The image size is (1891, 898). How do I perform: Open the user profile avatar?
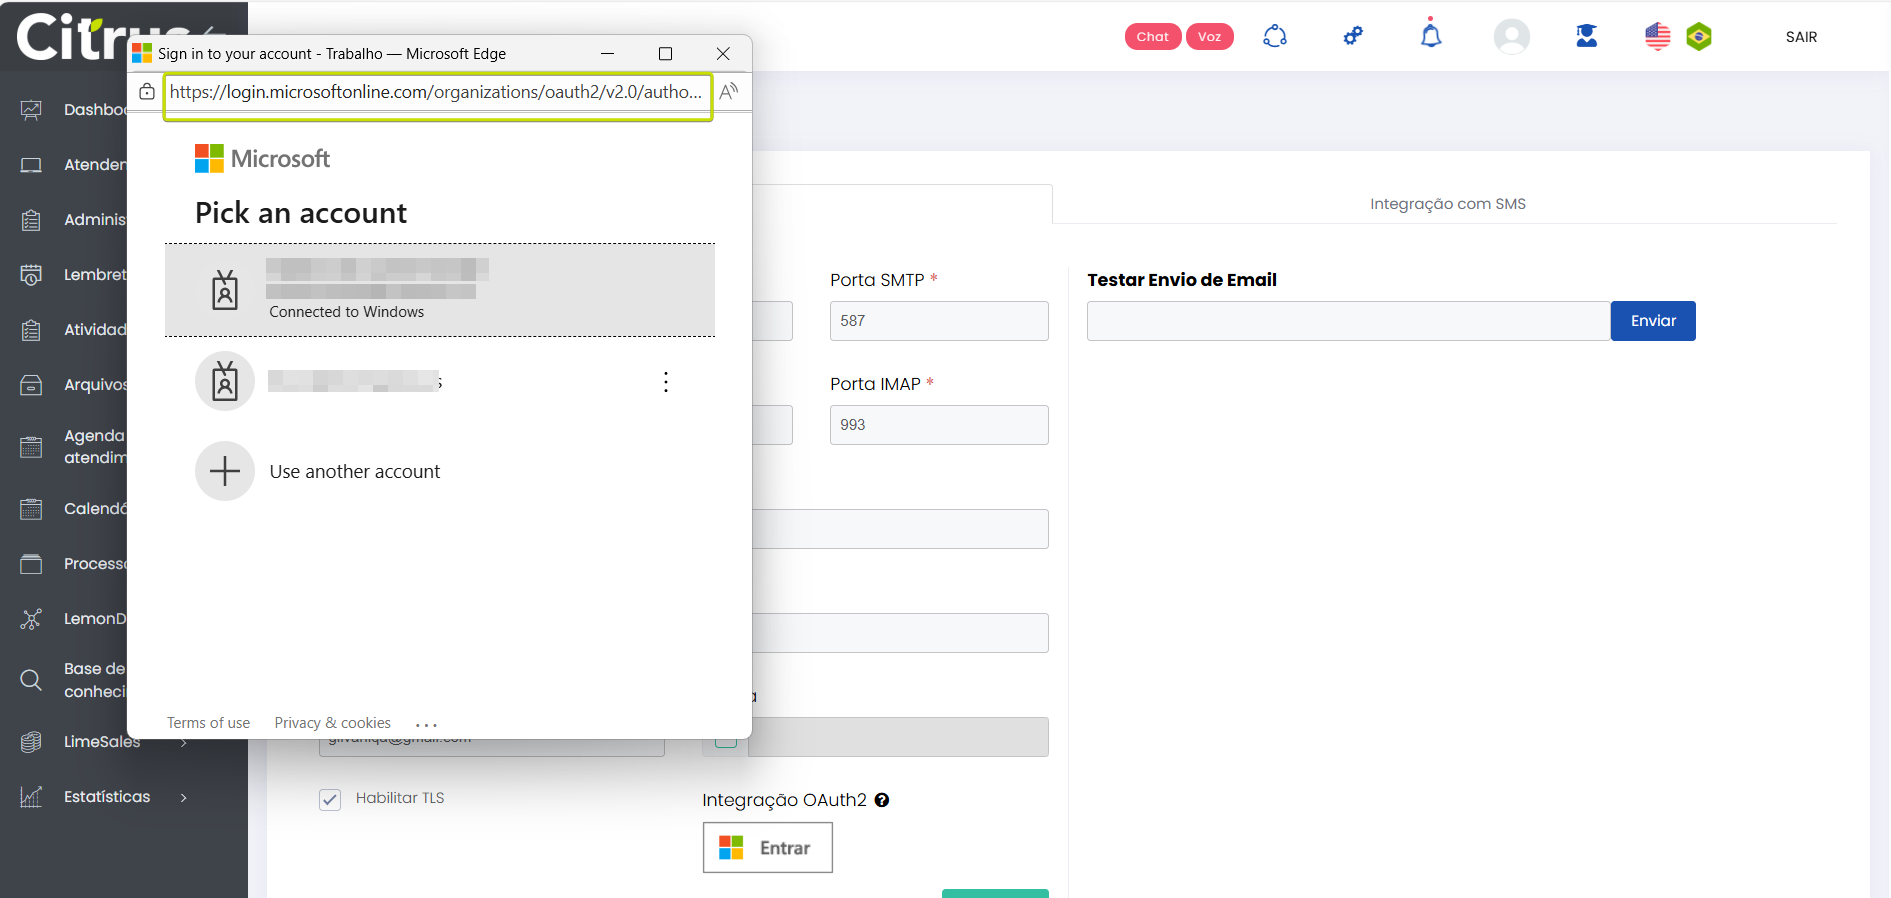(1511, 37)
